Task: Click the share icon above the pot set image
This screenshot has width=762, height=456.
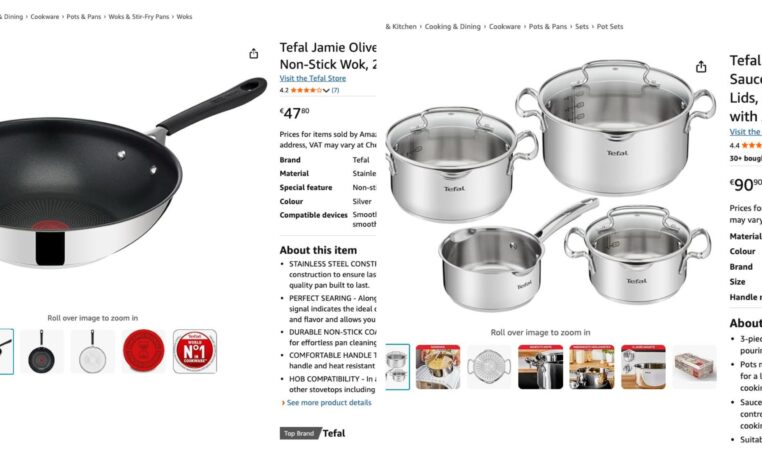Action: click(x=701, y=67)
